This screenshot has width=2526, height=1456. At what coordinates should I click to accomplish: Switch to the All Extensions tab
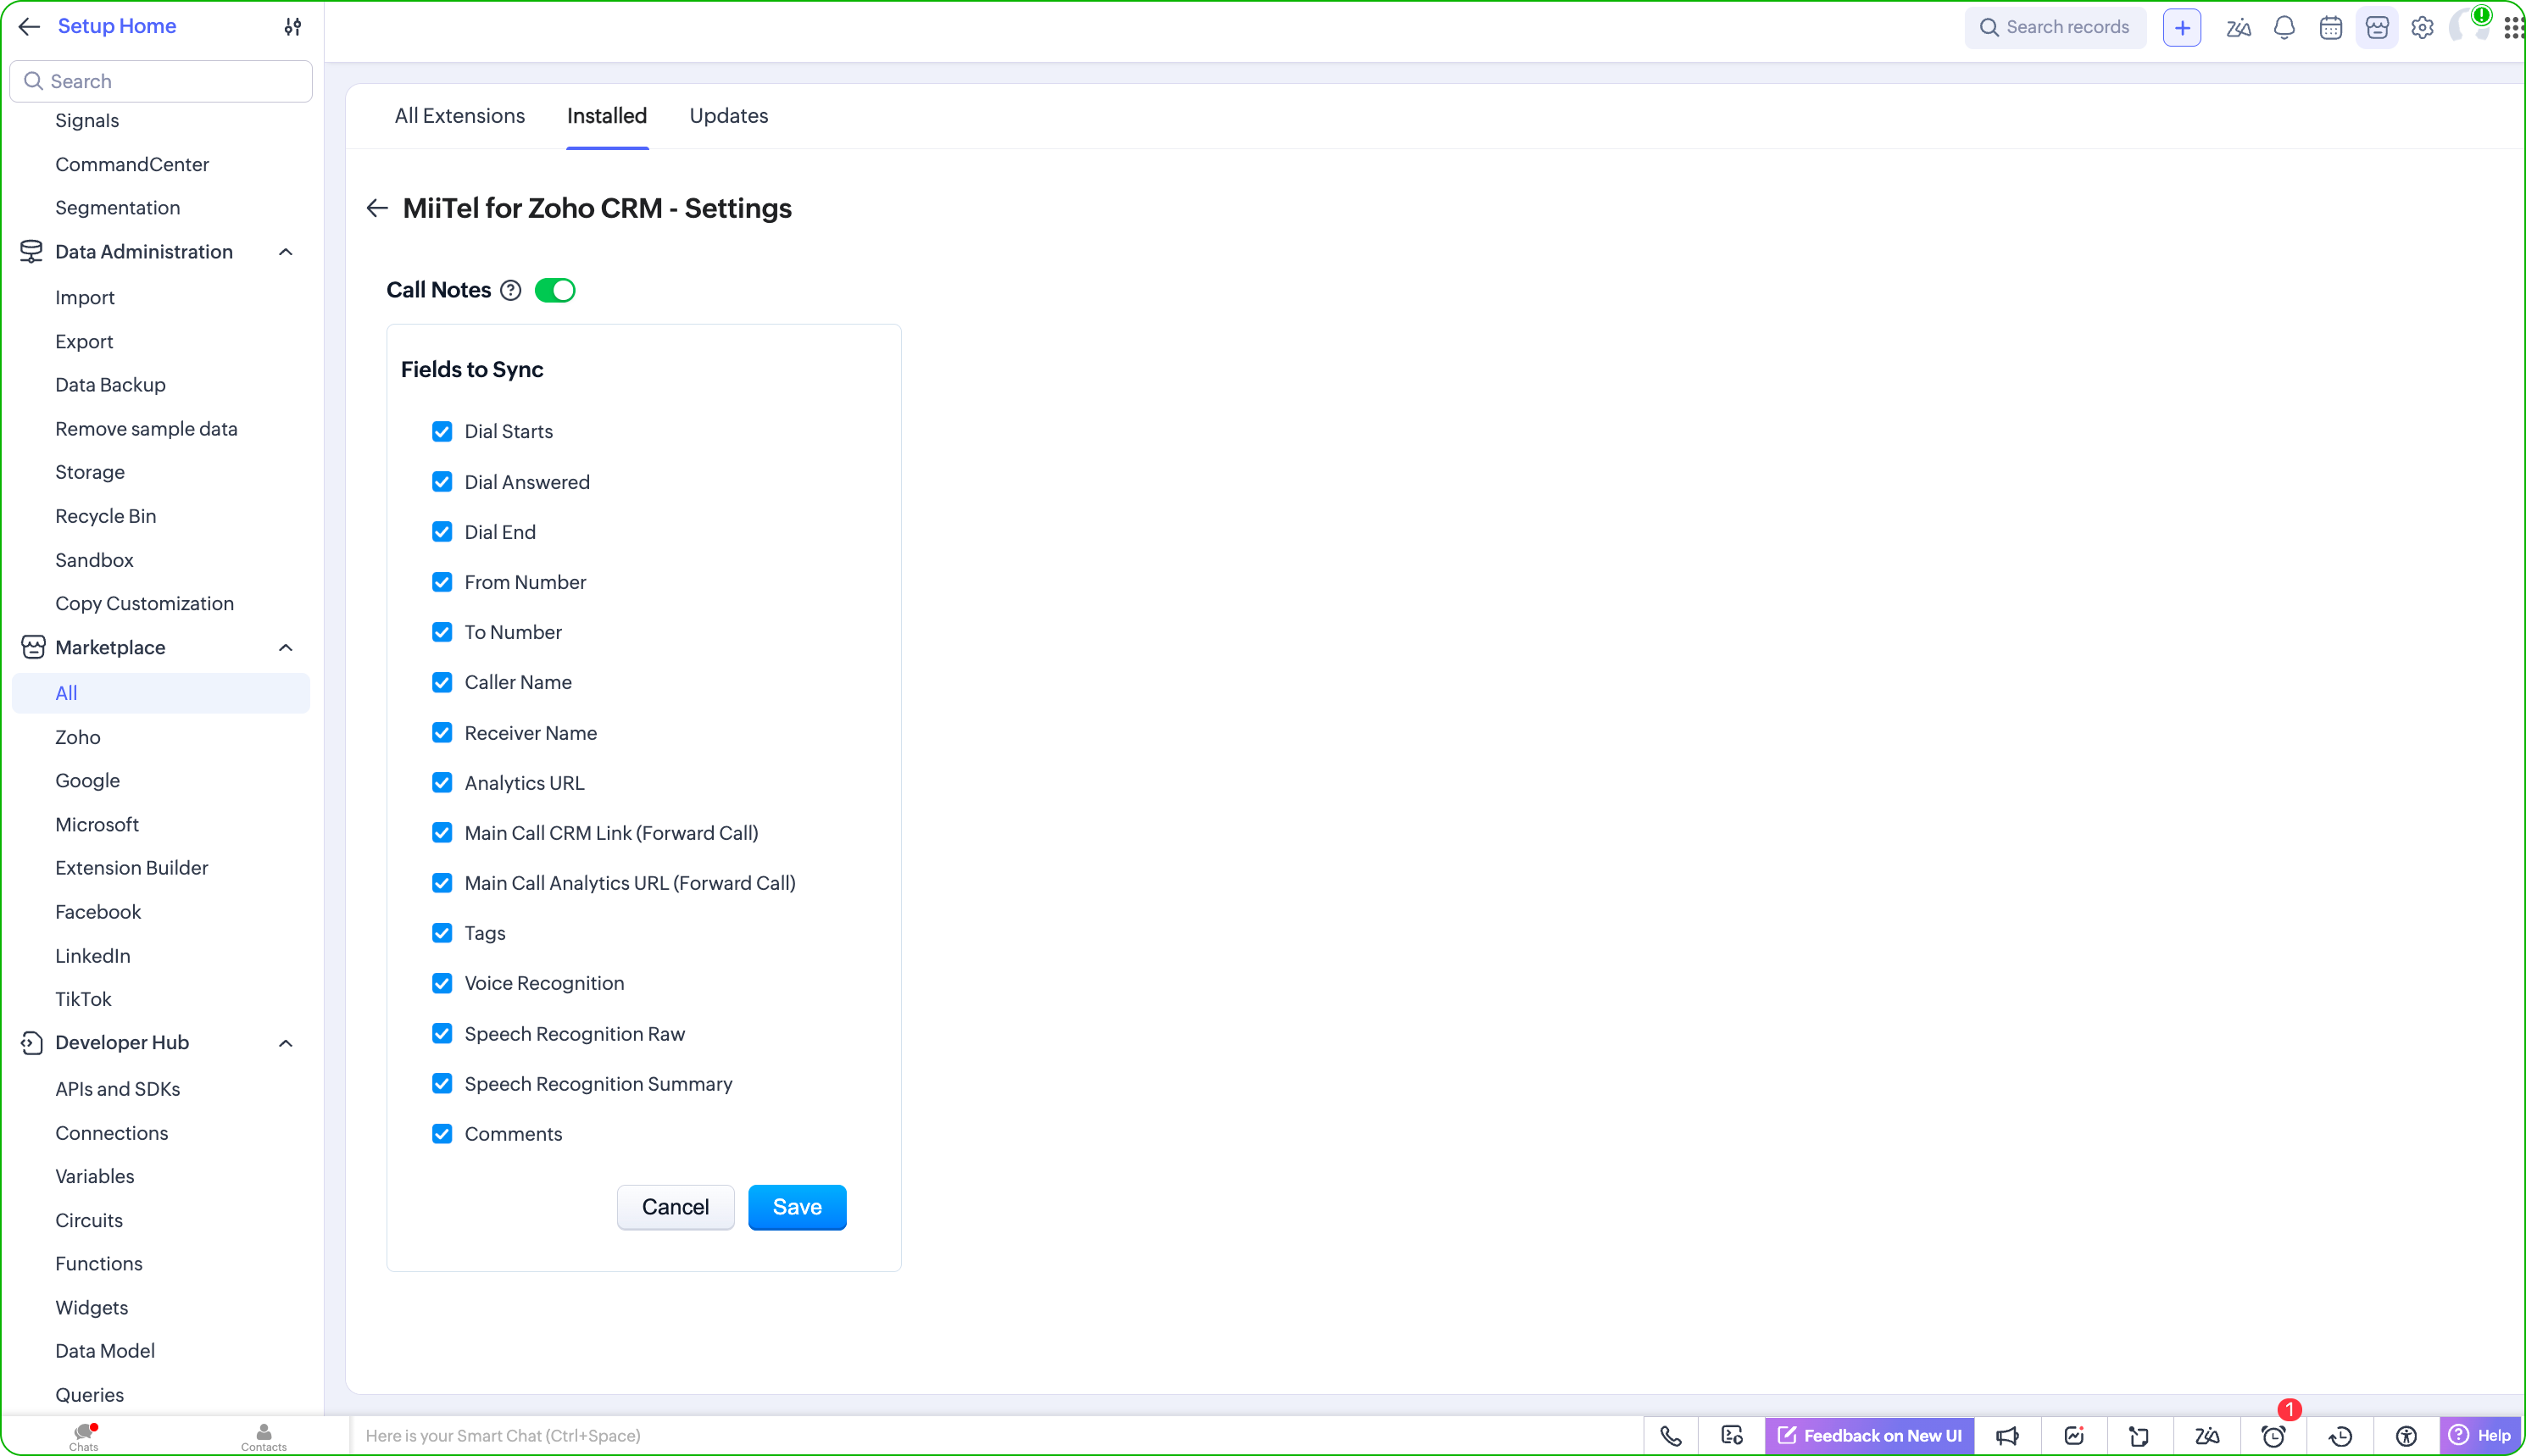tap(459, 116)
